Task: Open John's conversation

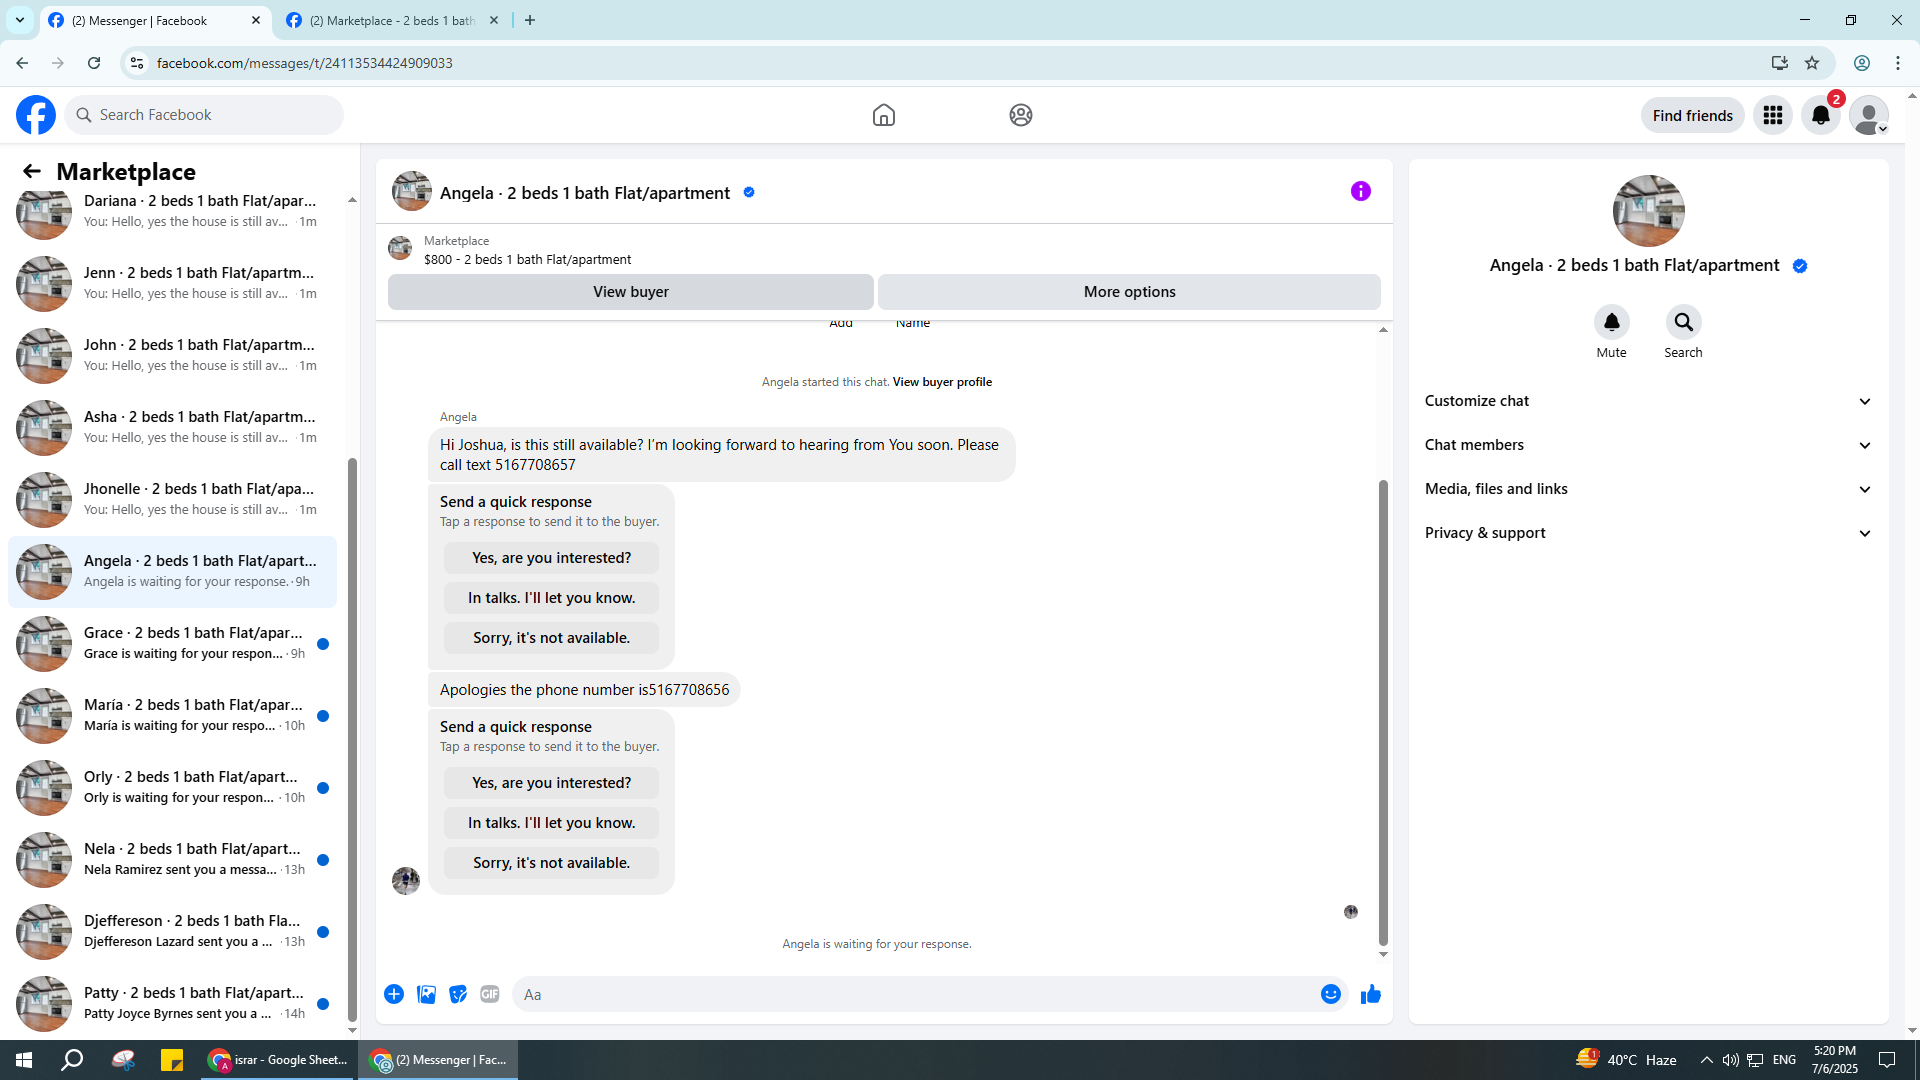Action: 172,355
